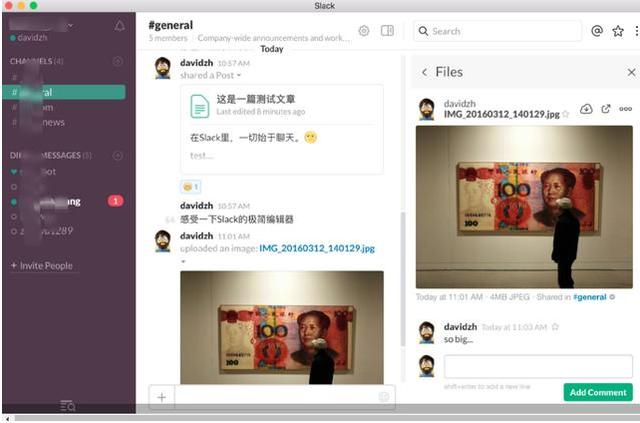Toggle the emoji reaction on the post
The image size is (640, 423).
[x=190, y=187]
